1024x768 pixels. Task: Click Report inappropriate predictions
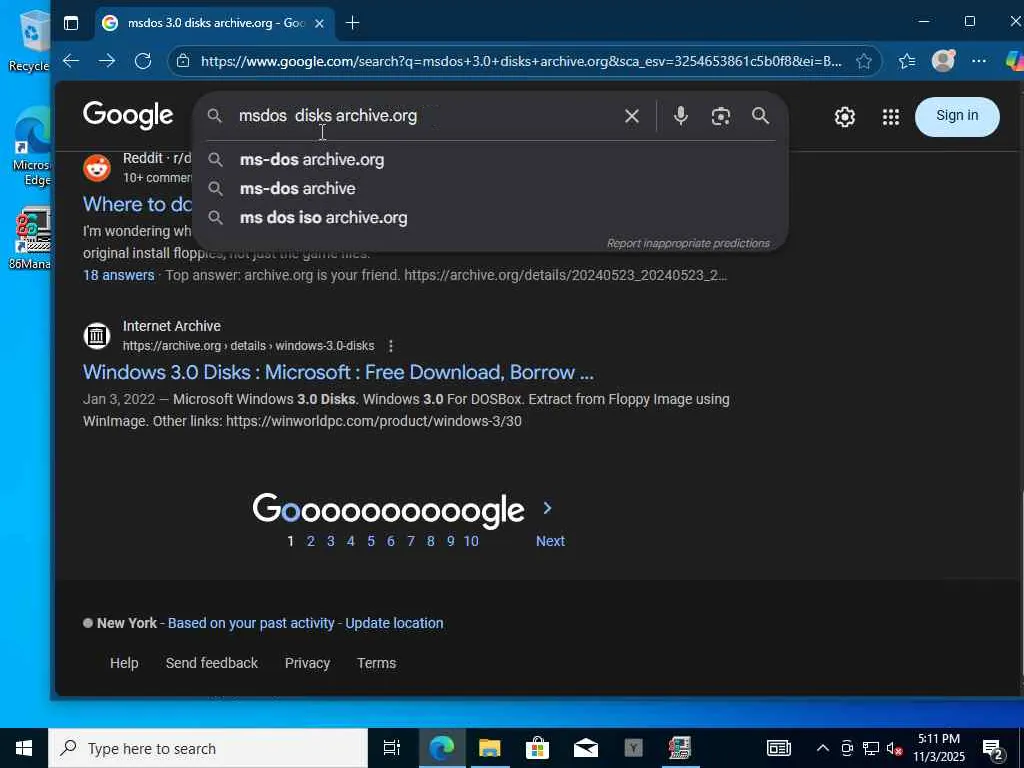(688, 243)
